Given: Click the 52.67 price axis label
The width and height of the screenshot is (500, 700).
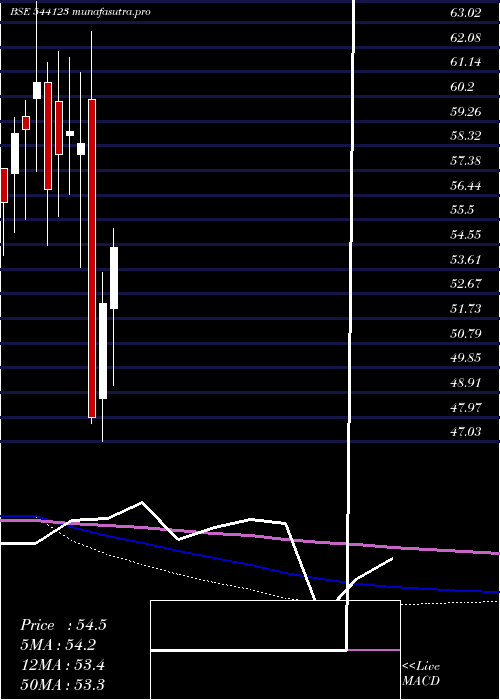Looking at the screenshot, I should 466,283.
